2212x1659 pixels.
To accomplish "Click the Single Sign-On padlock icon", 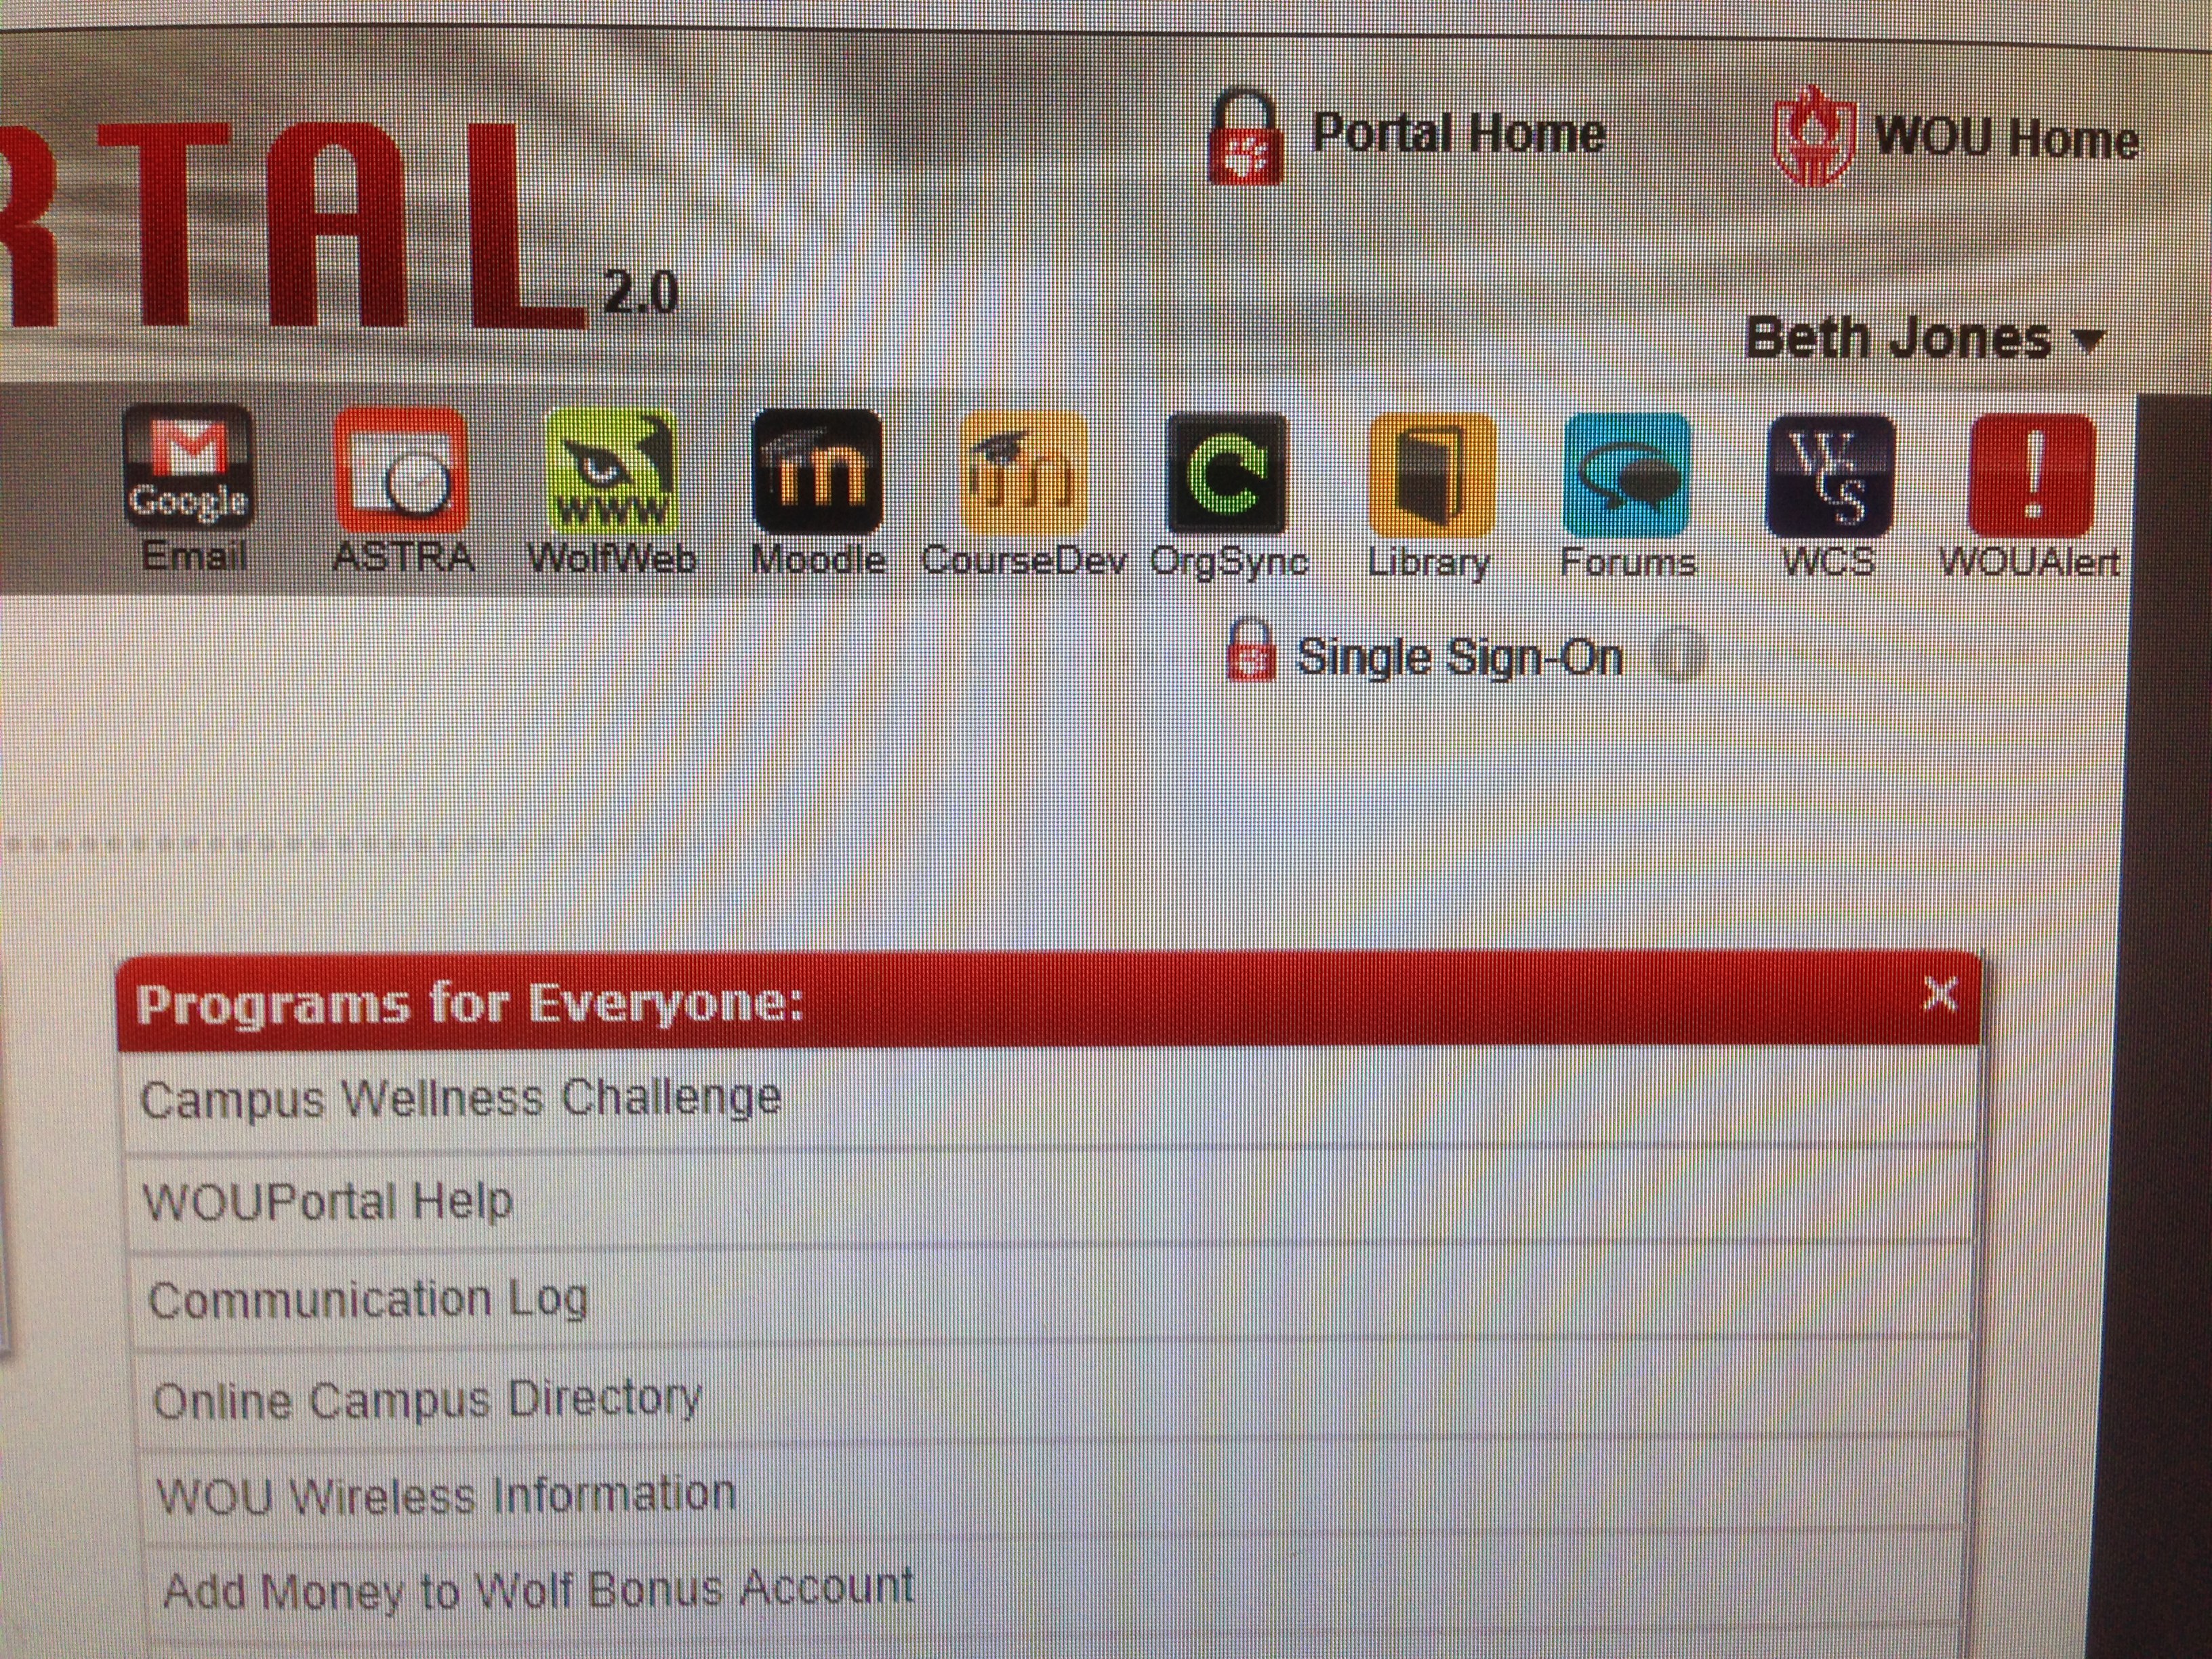I will (1251, 650).
